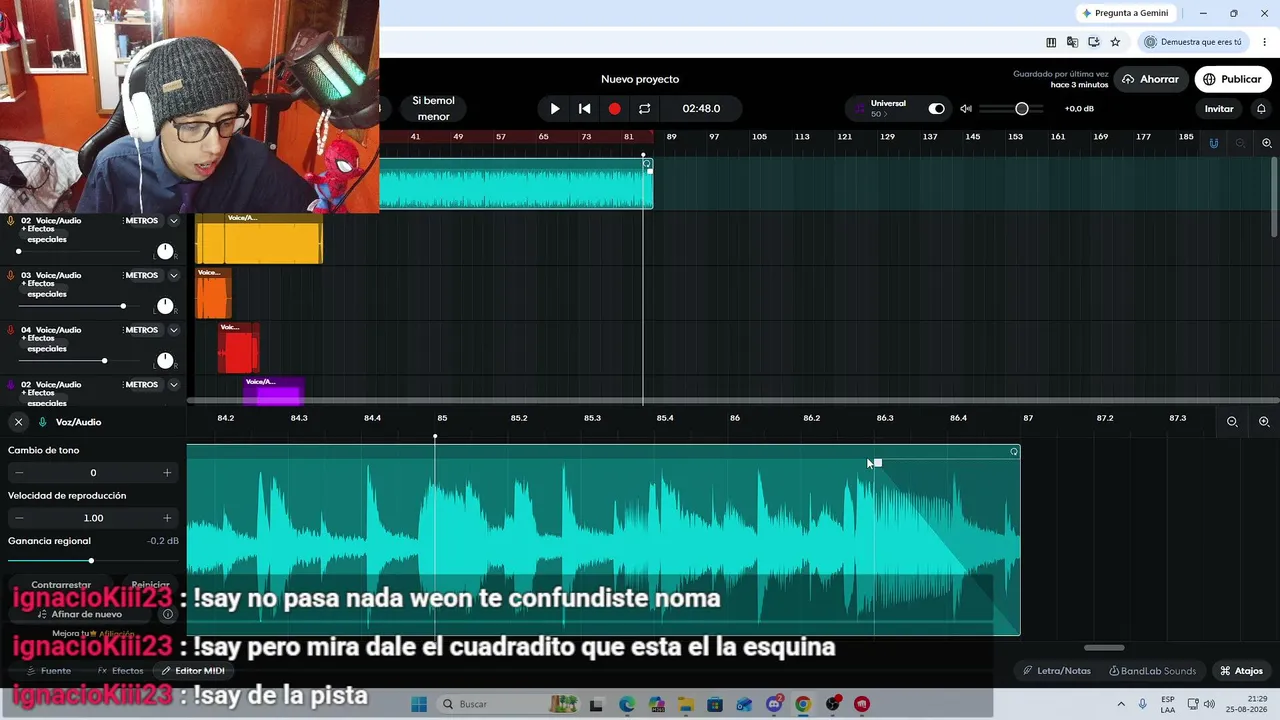The image size is (1280, 720).
Task: Open the Windows Start menu
Action: tap(419, 704)
